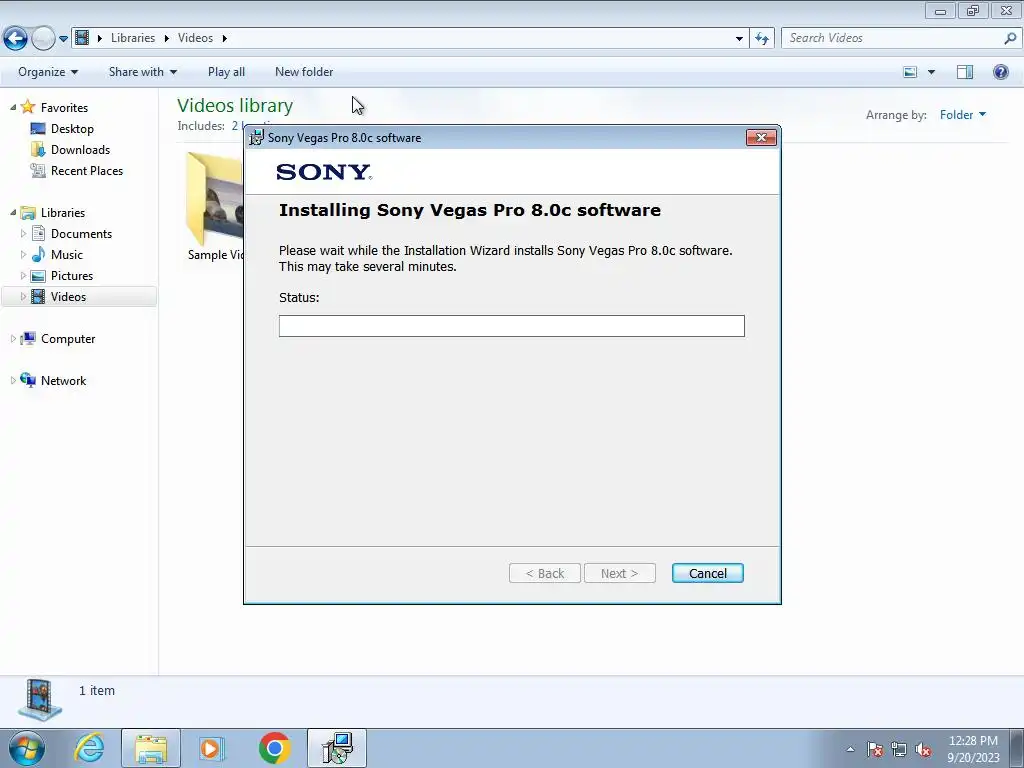1024x768 pixels.
Task: Click the muted volume tray icon
Action: [923, 750]
